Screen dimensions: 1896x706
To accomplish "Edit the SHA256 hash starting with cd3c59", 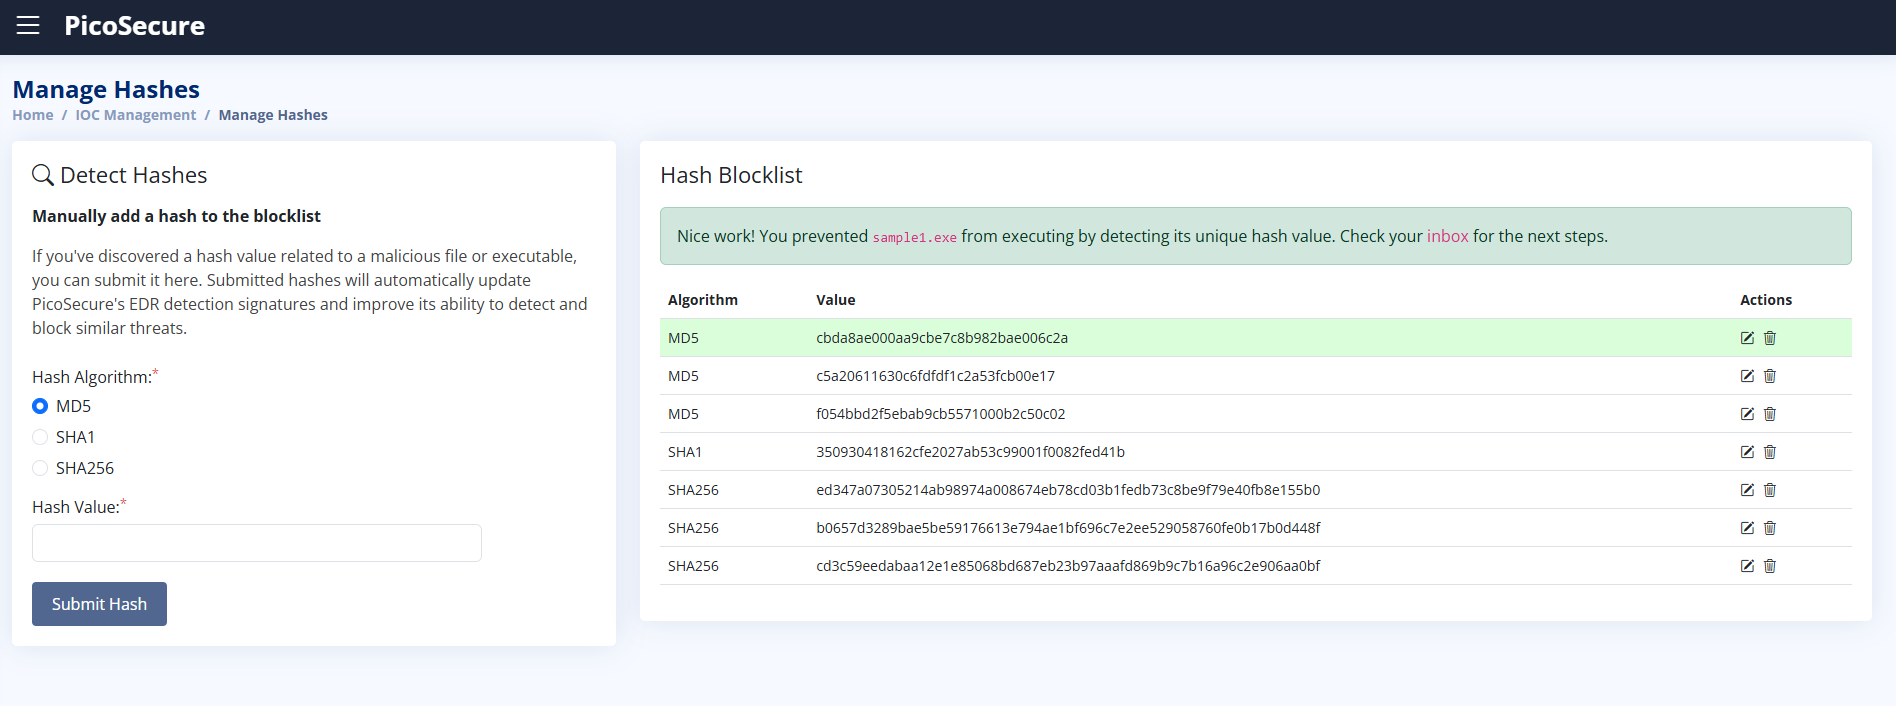I will click(x=1747, y=566).
